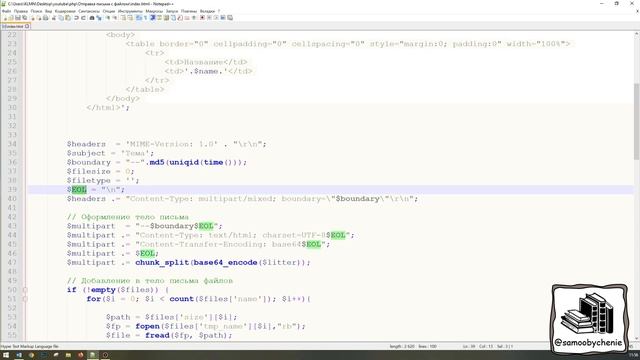The height and width of the screenshot is (360, 640).
Task: Click the fopen tmp_name line
Action: pos(206,326)
